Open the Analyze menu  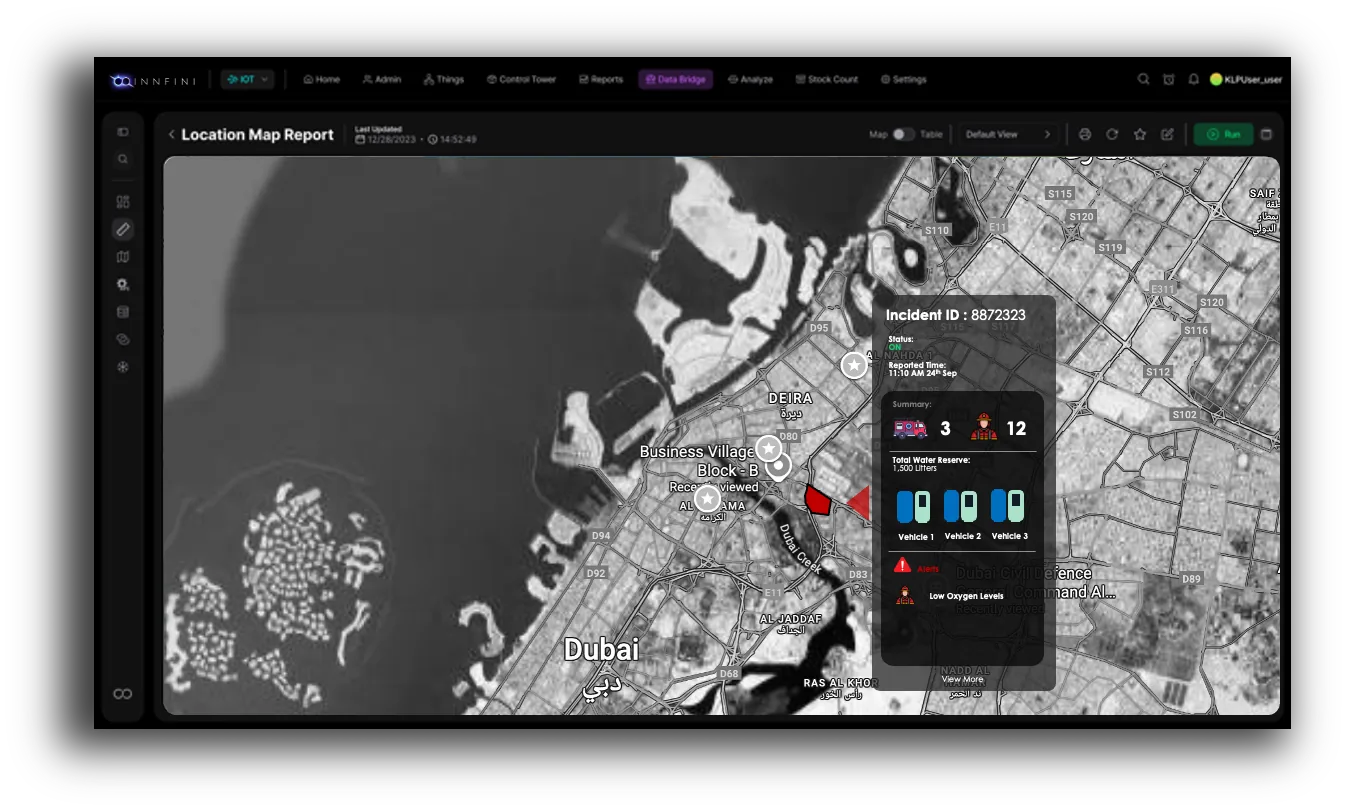point(751,79)
